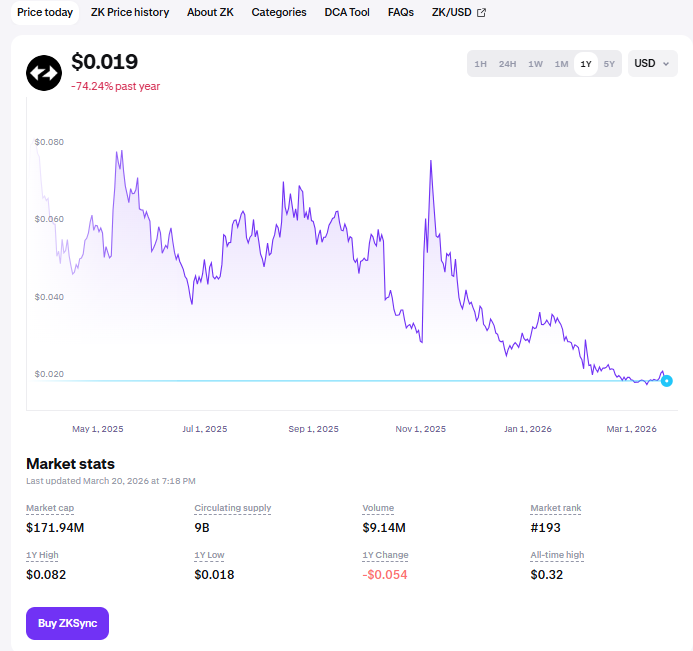Select the DCA Tool tab
The image size is (693, 651).
[x=347, y=13]
